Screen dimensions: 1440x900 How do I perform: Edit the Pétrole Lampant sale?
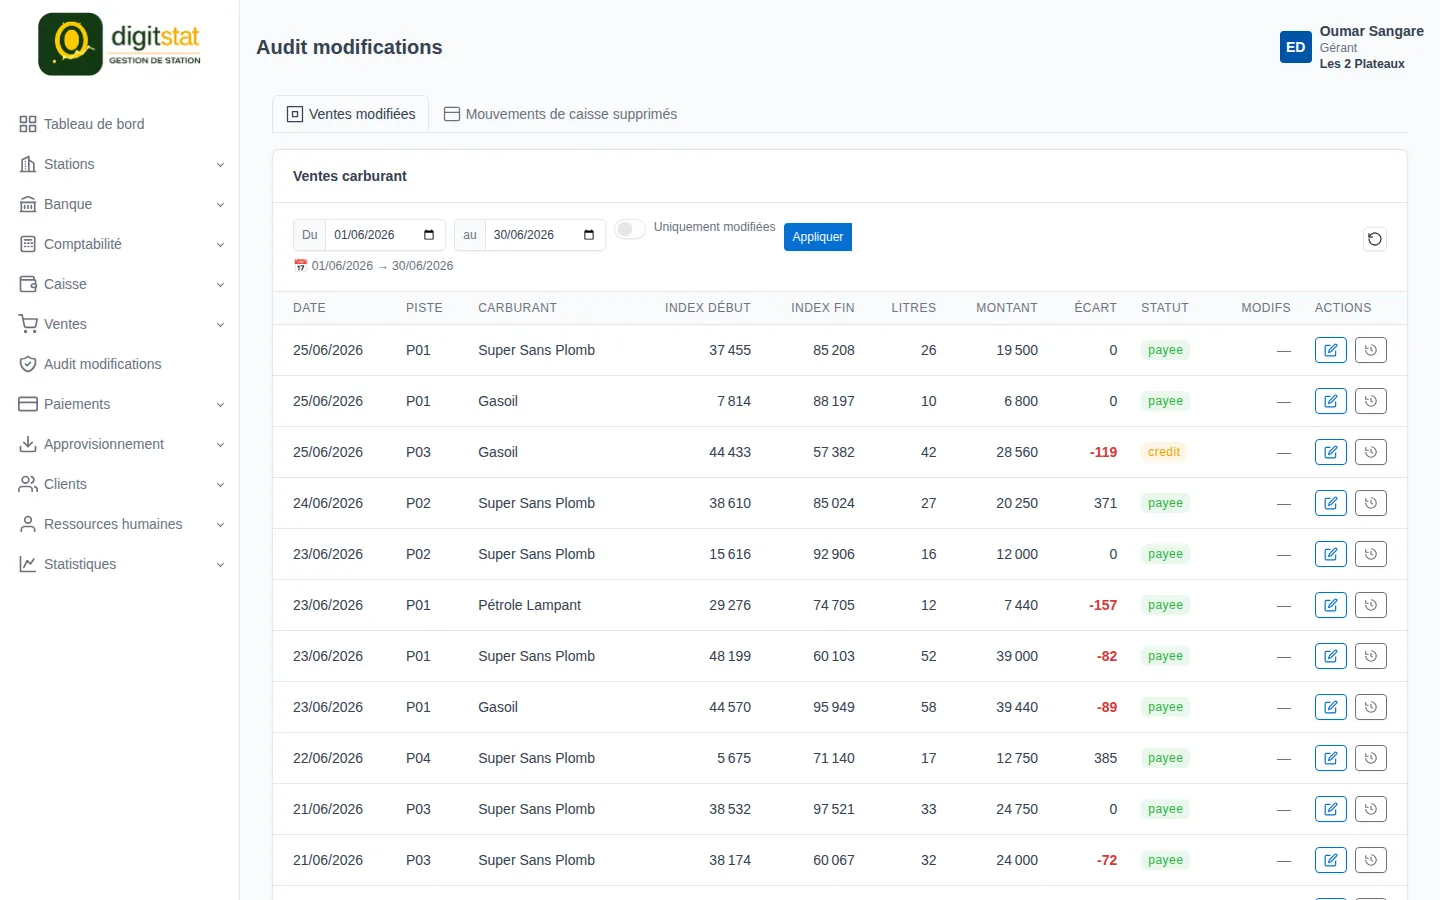pos(1331,605)
